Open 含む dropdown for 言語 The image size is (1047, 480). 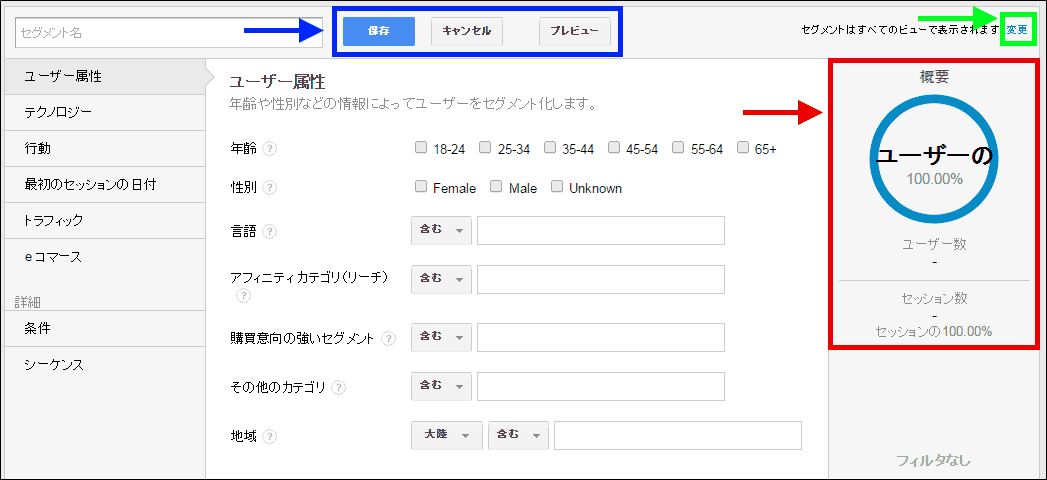(441, 230)
